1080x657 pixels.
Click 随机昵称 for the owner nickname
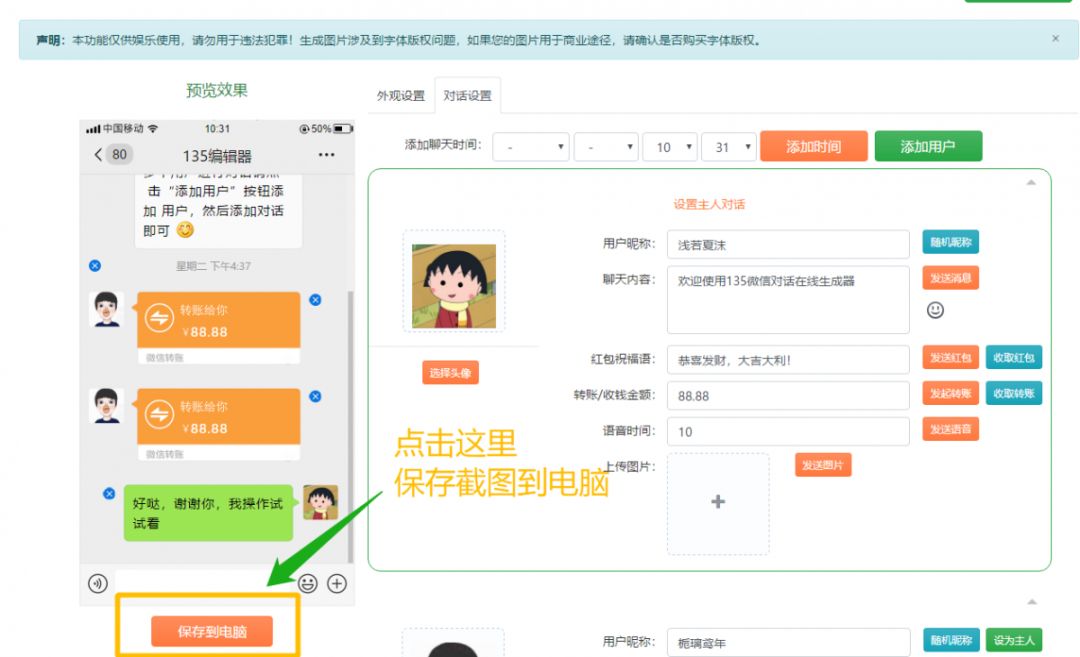tap(951, 242)
